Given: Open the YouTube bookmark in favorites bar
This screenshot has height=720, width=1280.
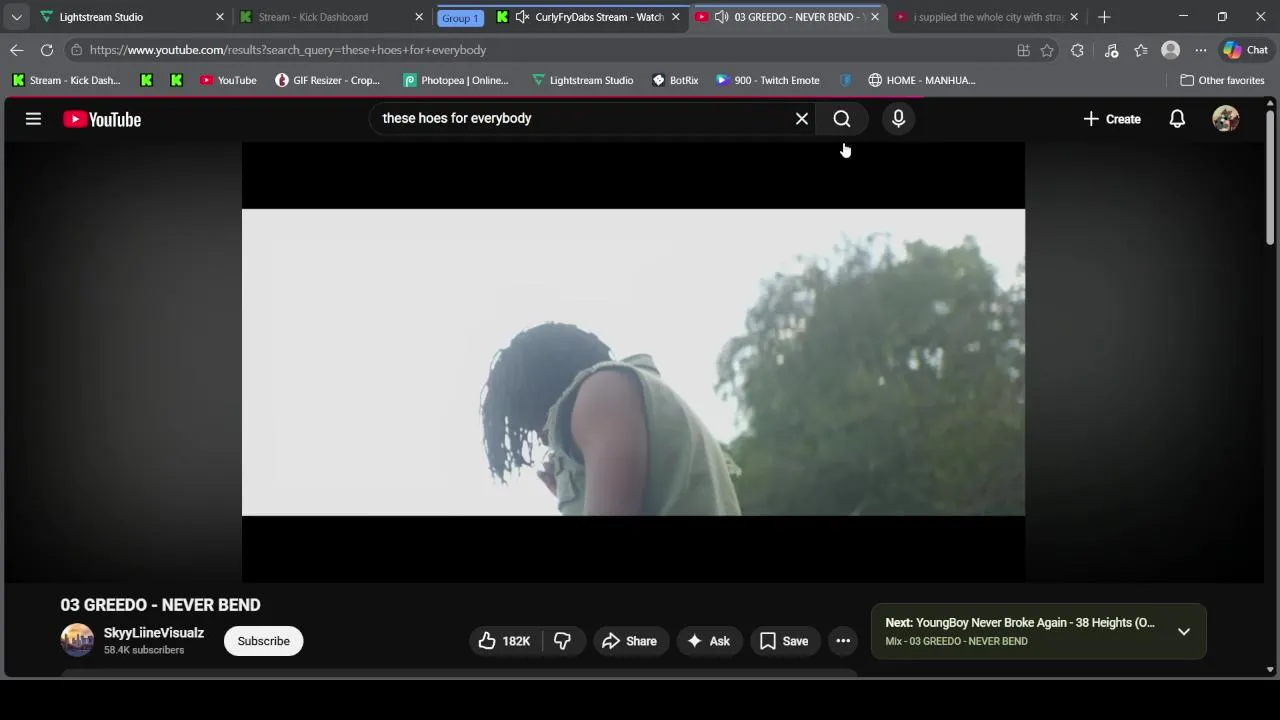Looking at the screenshot, I should [228, 80].
